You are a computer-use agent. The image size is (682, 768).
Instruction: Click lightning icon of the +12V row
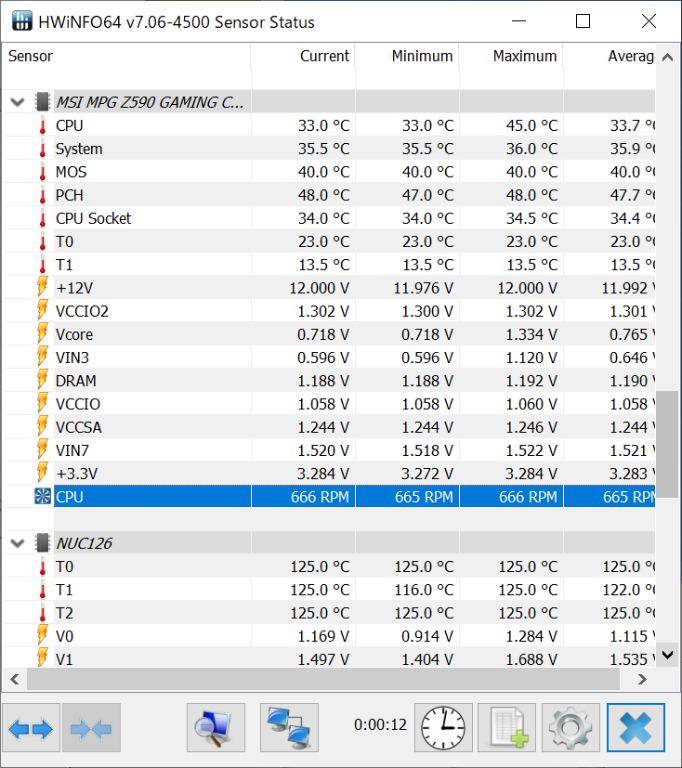coord(43,288)
